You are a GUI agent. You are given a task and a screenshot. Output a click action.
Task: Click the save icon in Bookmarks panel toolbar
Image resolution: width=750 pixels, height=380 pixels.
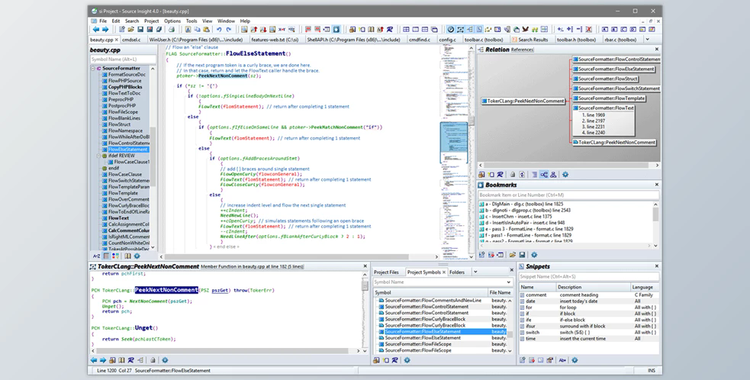coord(522,255)
